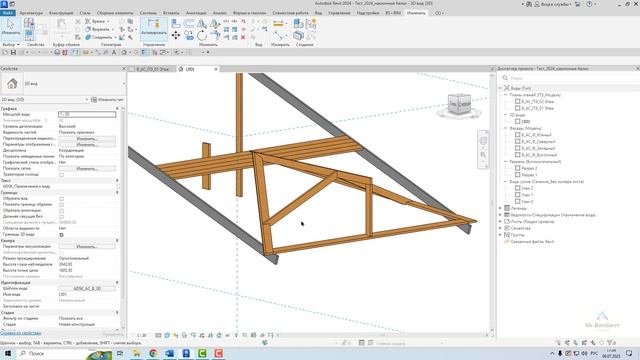Expand the Семейства node
Viewport: 640px width, 360px height.
click(x=500, y=228)
